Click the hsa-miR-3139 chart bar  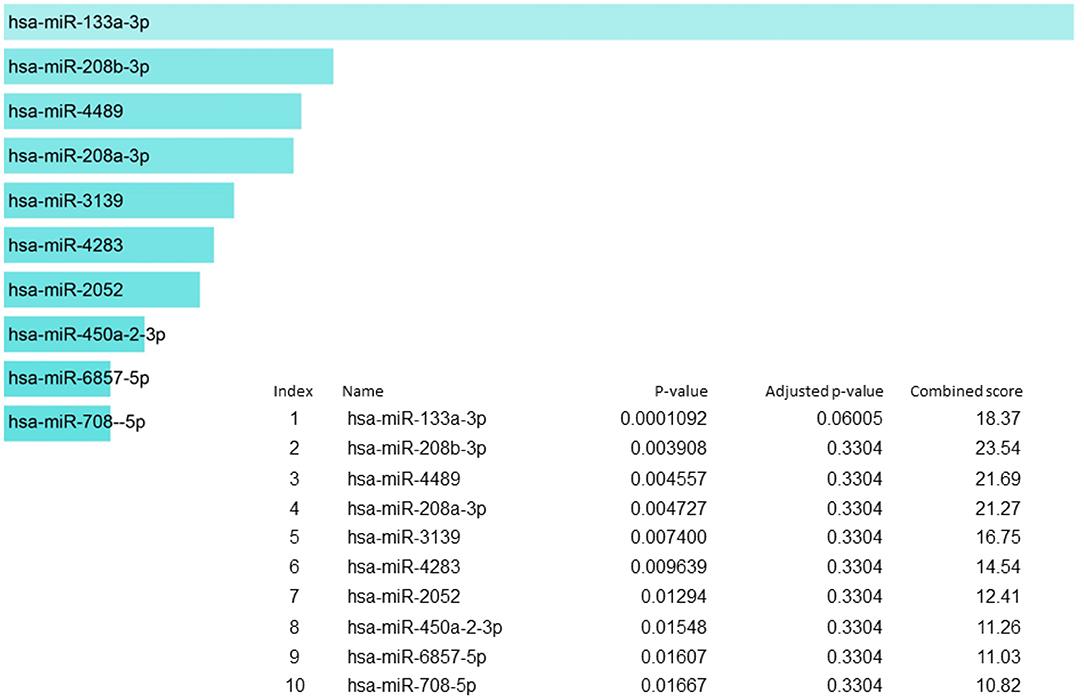point(119,201)
